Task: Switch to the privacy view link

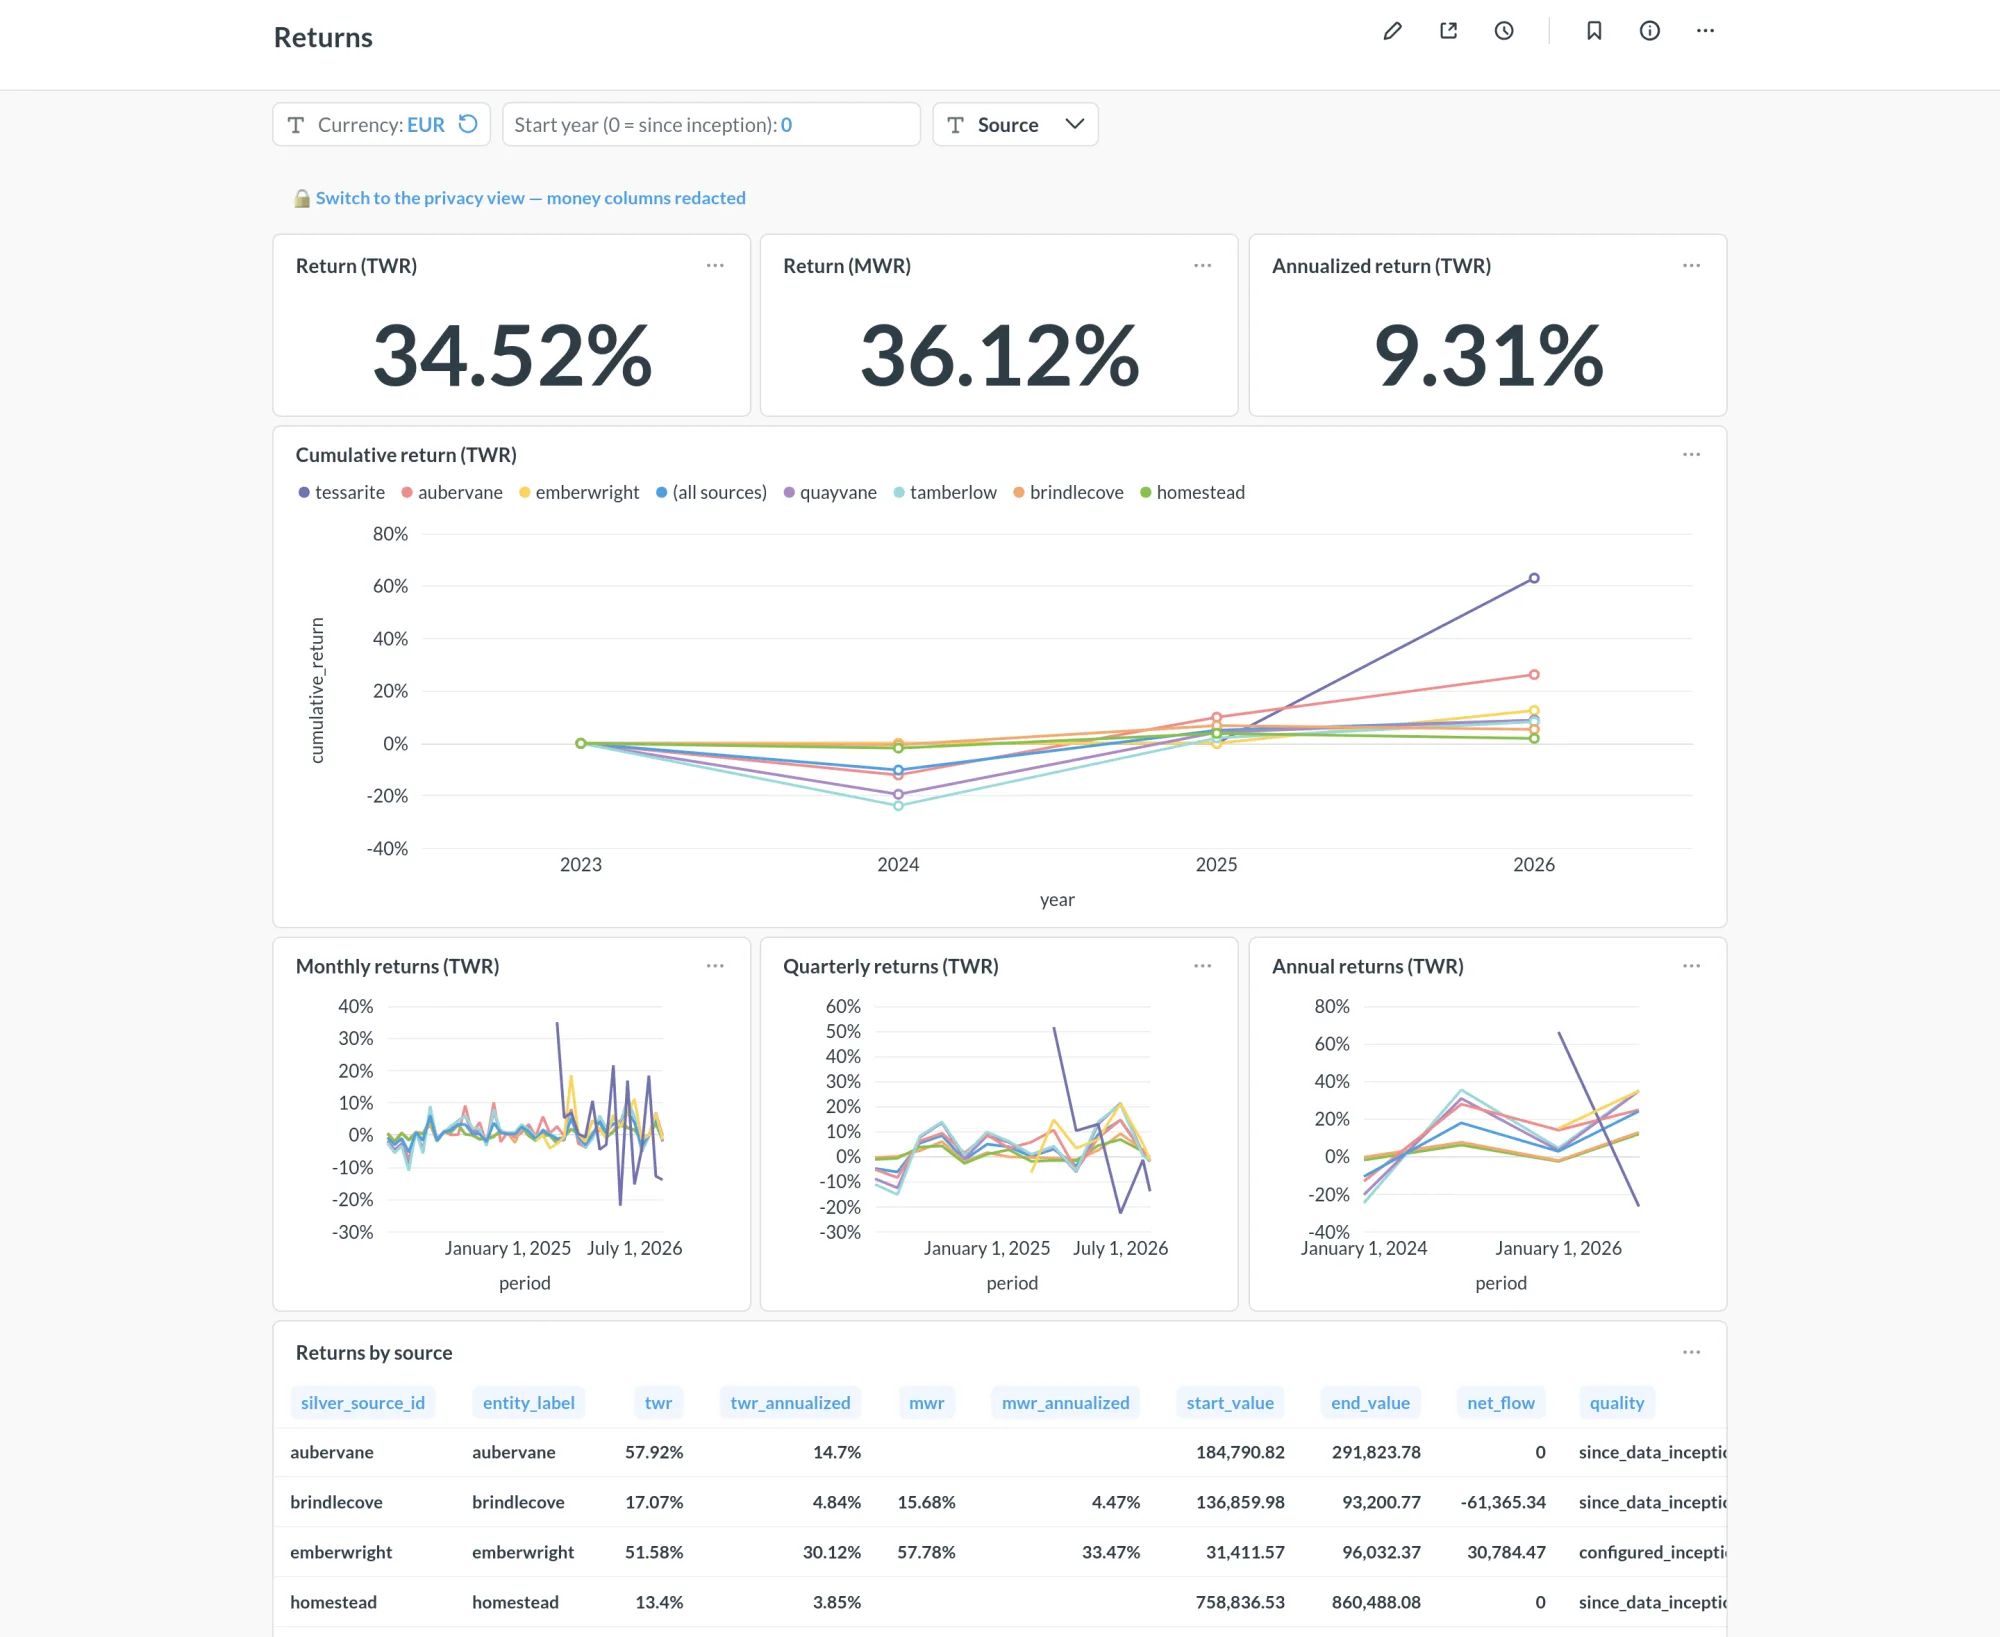Action: click(530, 198)
